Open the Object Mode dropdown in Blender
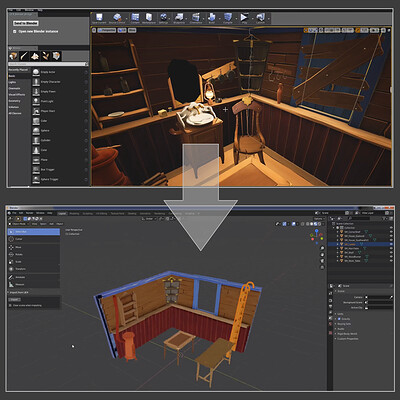Image resolution: width=400 pixels, height=400 pixels. (18, 224)
